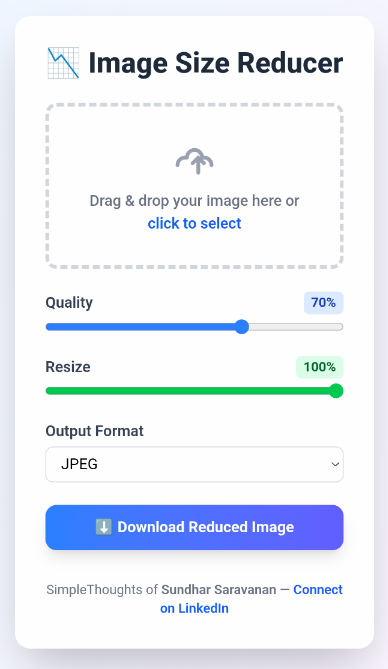Viewport: 388px width, 669px height.
Task: Click the 70% quality value badge
Action: [324, 303]
